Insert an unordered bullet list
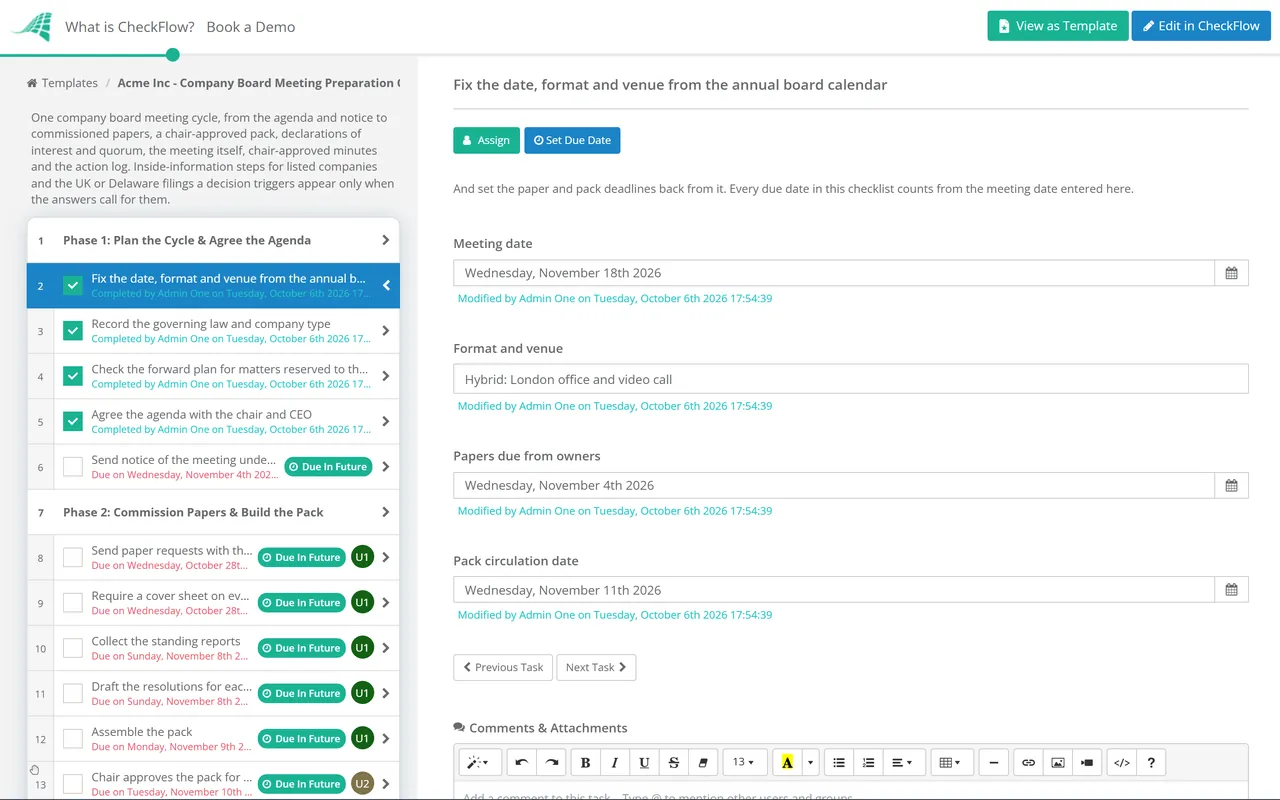 tap(839, 762)
